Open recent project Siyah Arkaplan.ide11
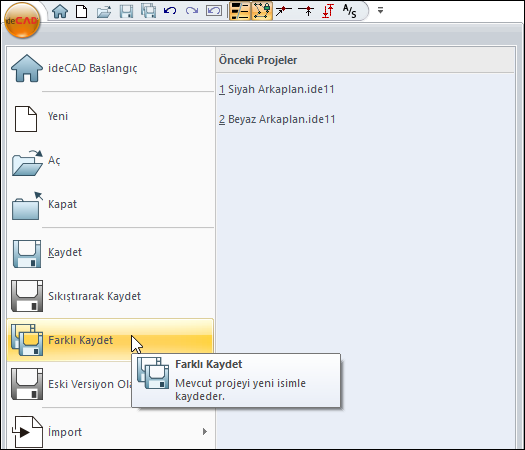Image resolution: width=525 pixels, height=450 pixels. [x=277, y=89]
